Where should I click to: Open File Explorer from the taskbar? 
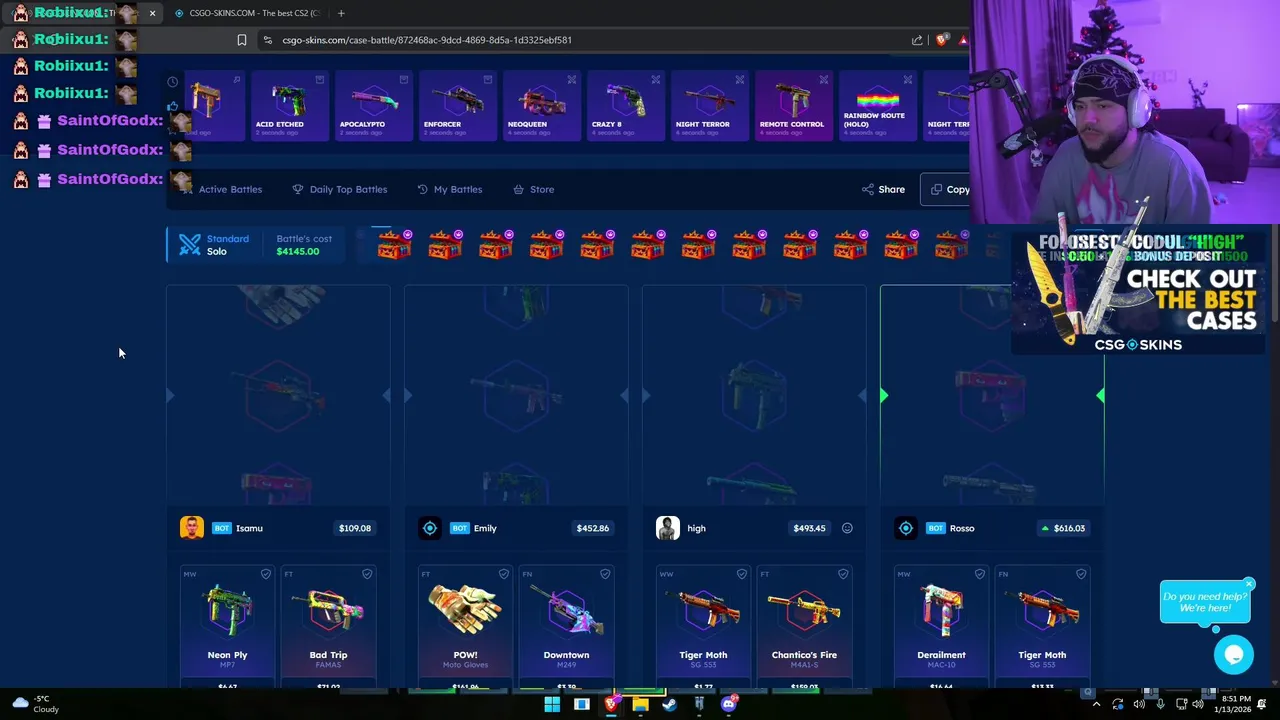tap(640, 704)
